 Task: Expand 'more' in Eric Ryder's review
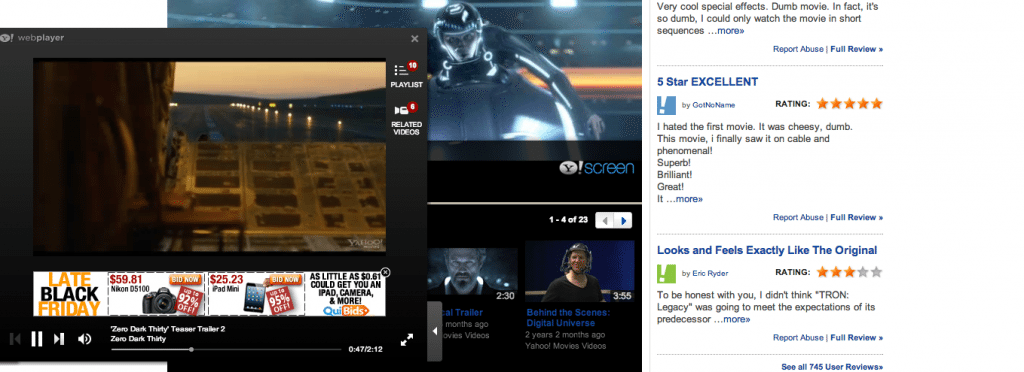pyautogui.click(x=737, y=319)
